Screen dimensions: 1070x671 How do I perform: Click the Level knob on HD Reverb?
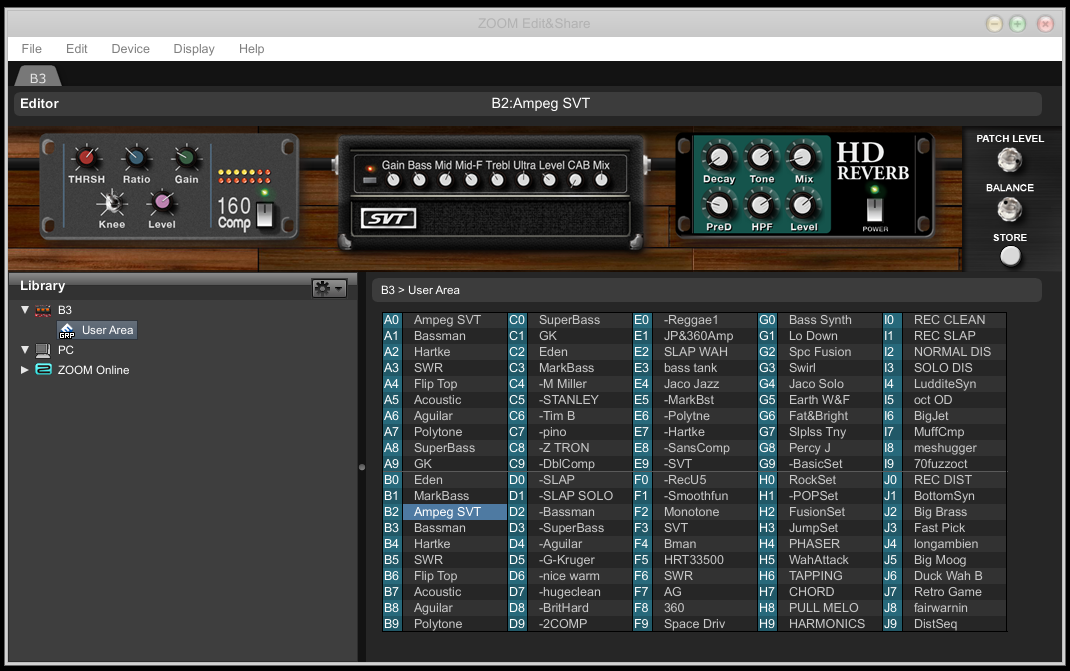803,205
